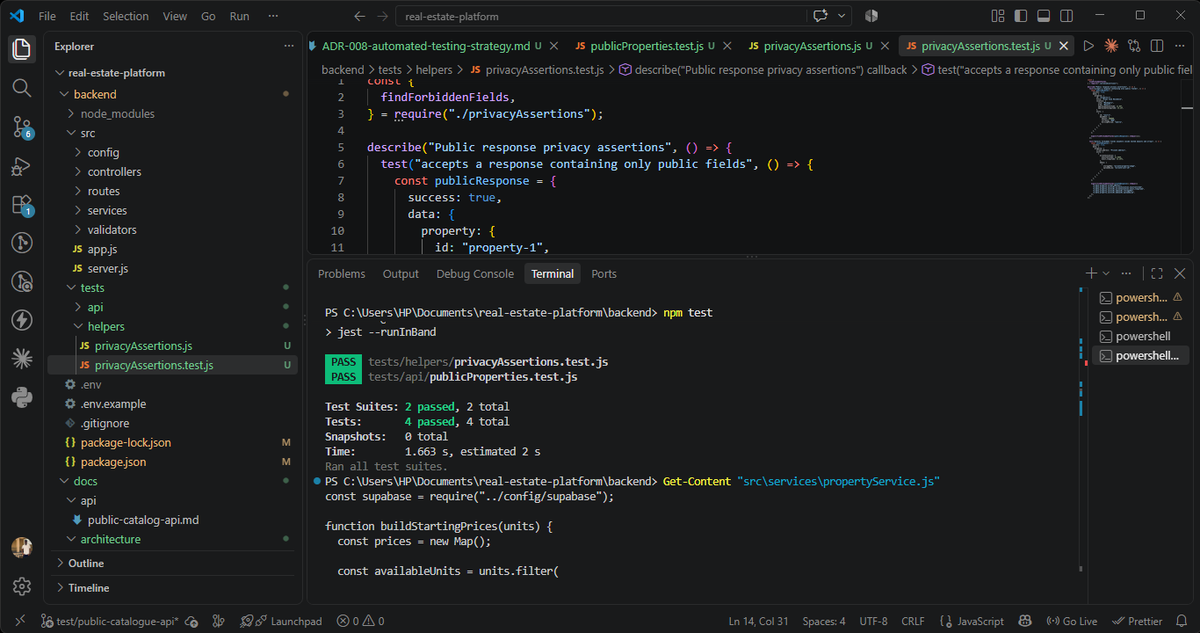Switch to the Ports panel tab
The height and width of the screenshot is (633, 1200).
click(x=604, y=274)
